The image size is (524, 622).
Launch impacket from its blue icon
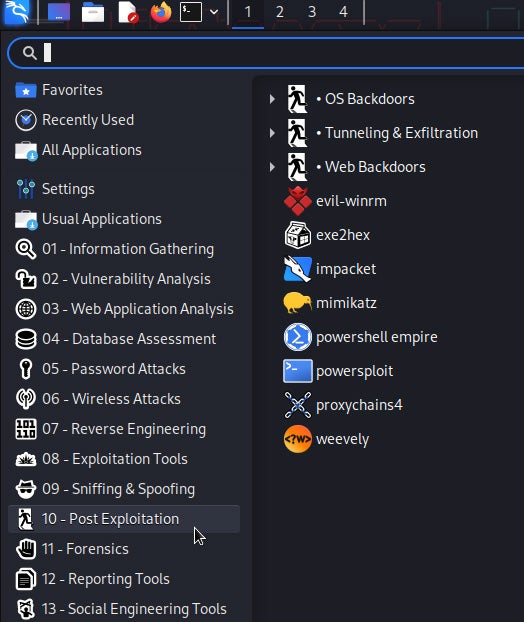click(298, 269)
